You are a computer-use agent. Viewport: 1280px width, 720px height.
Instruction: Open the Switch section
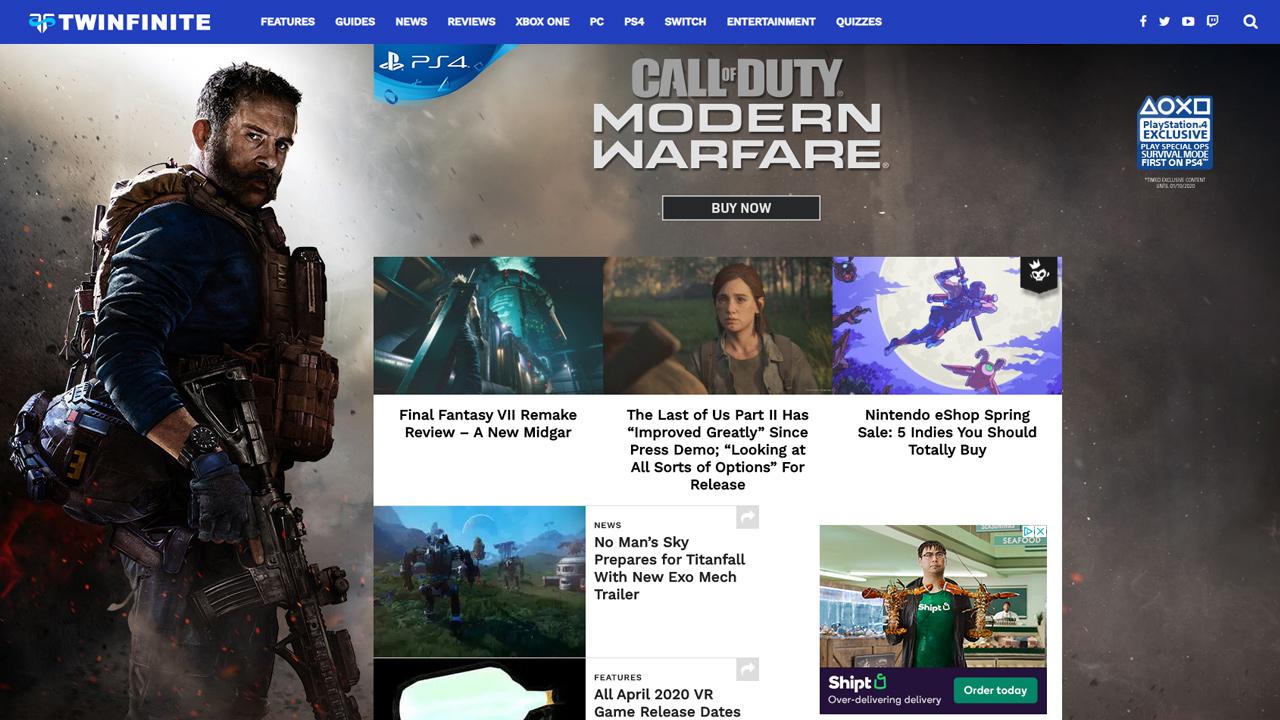pyautogui.click(x=685, y=21)
